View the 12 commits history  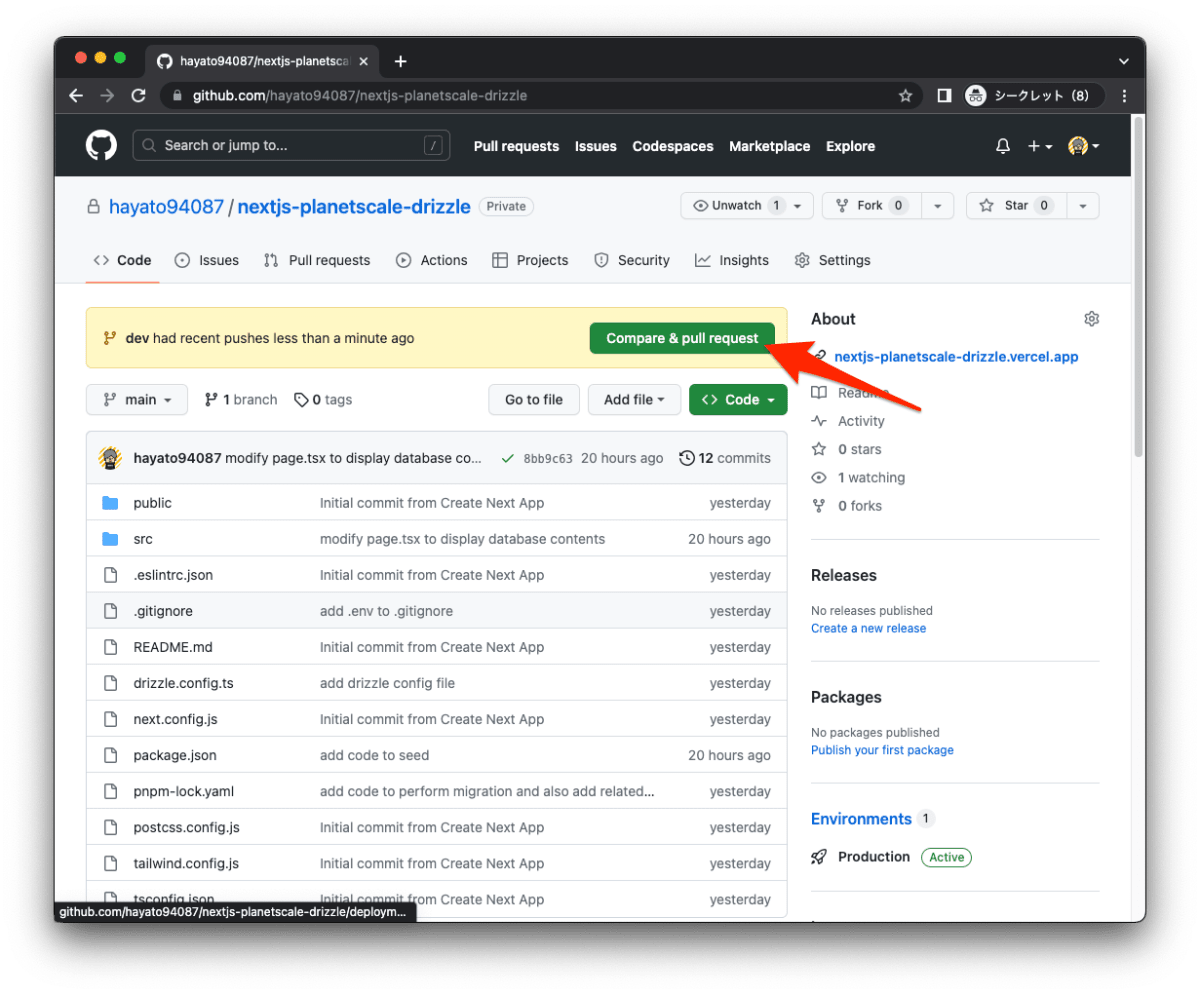coord(725,458)
